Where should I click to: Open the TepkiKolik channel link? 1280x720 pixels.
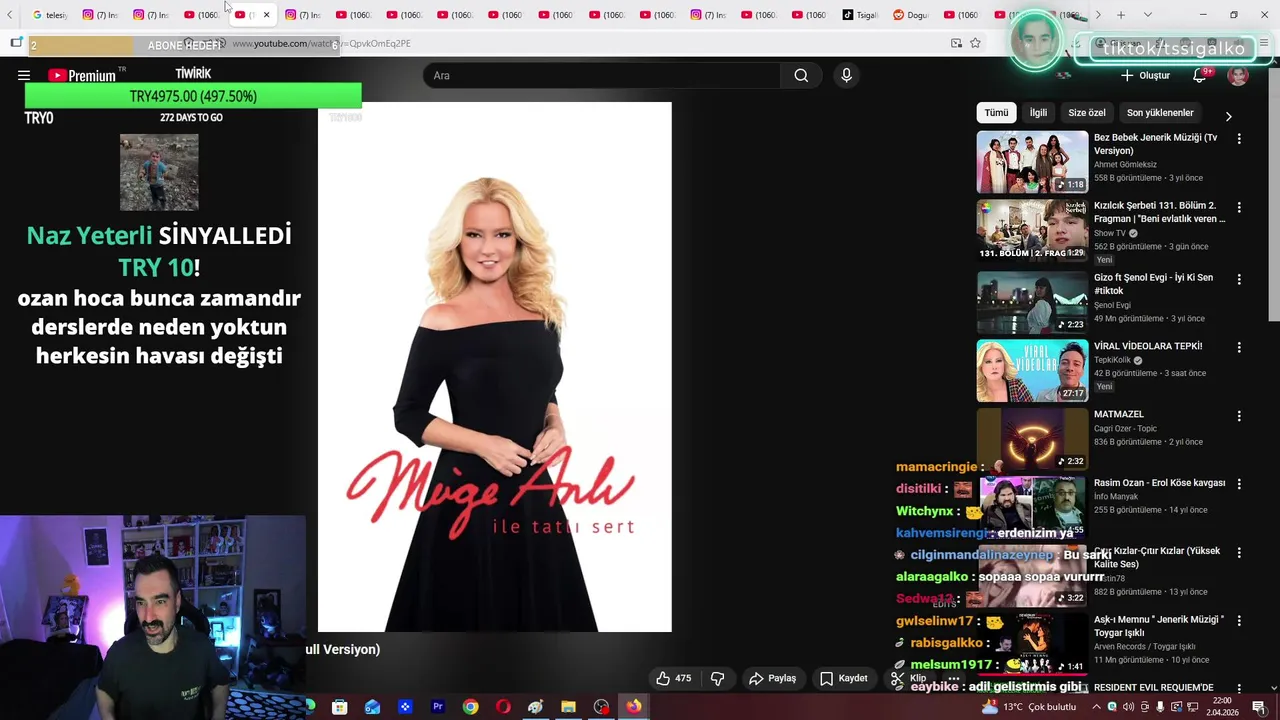pos(1112,360)
